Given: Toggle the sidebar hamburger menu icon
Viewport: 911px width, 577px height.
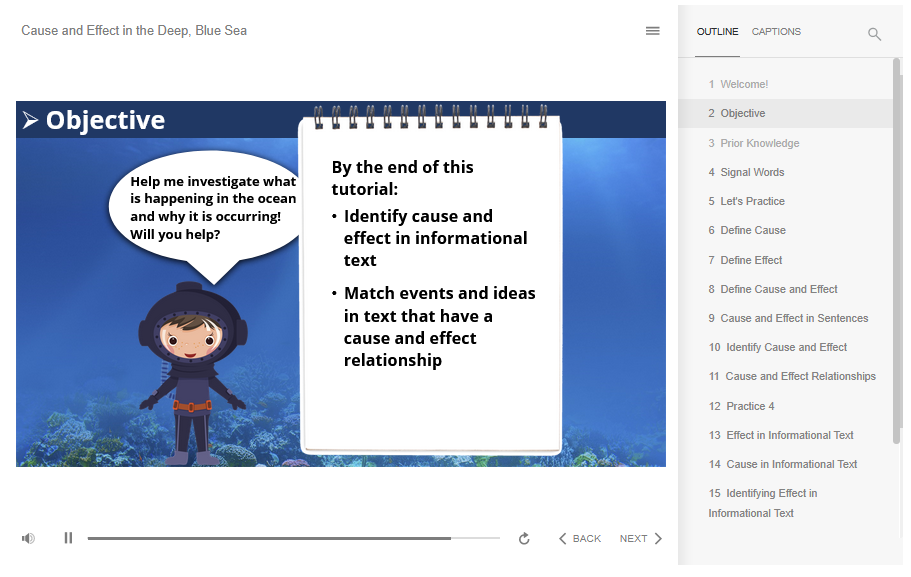Looking at the screenshot, I should tap(652, 31).
